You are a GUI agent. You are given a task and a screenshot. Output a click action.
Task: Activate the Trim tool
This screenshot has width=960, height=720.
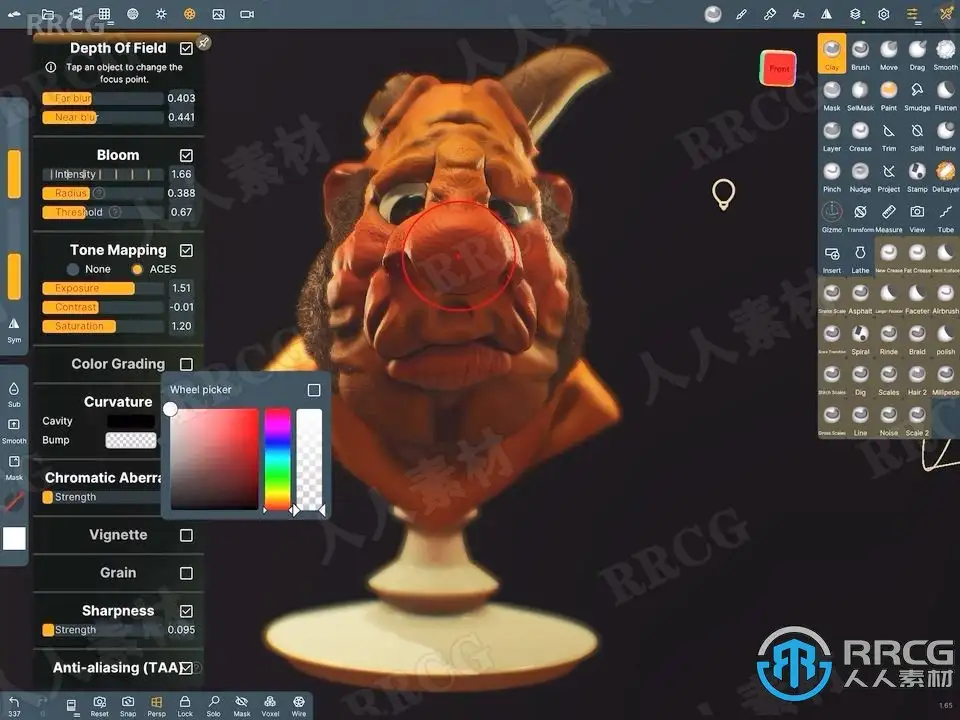pyautogui.click(x=888, y=135)
